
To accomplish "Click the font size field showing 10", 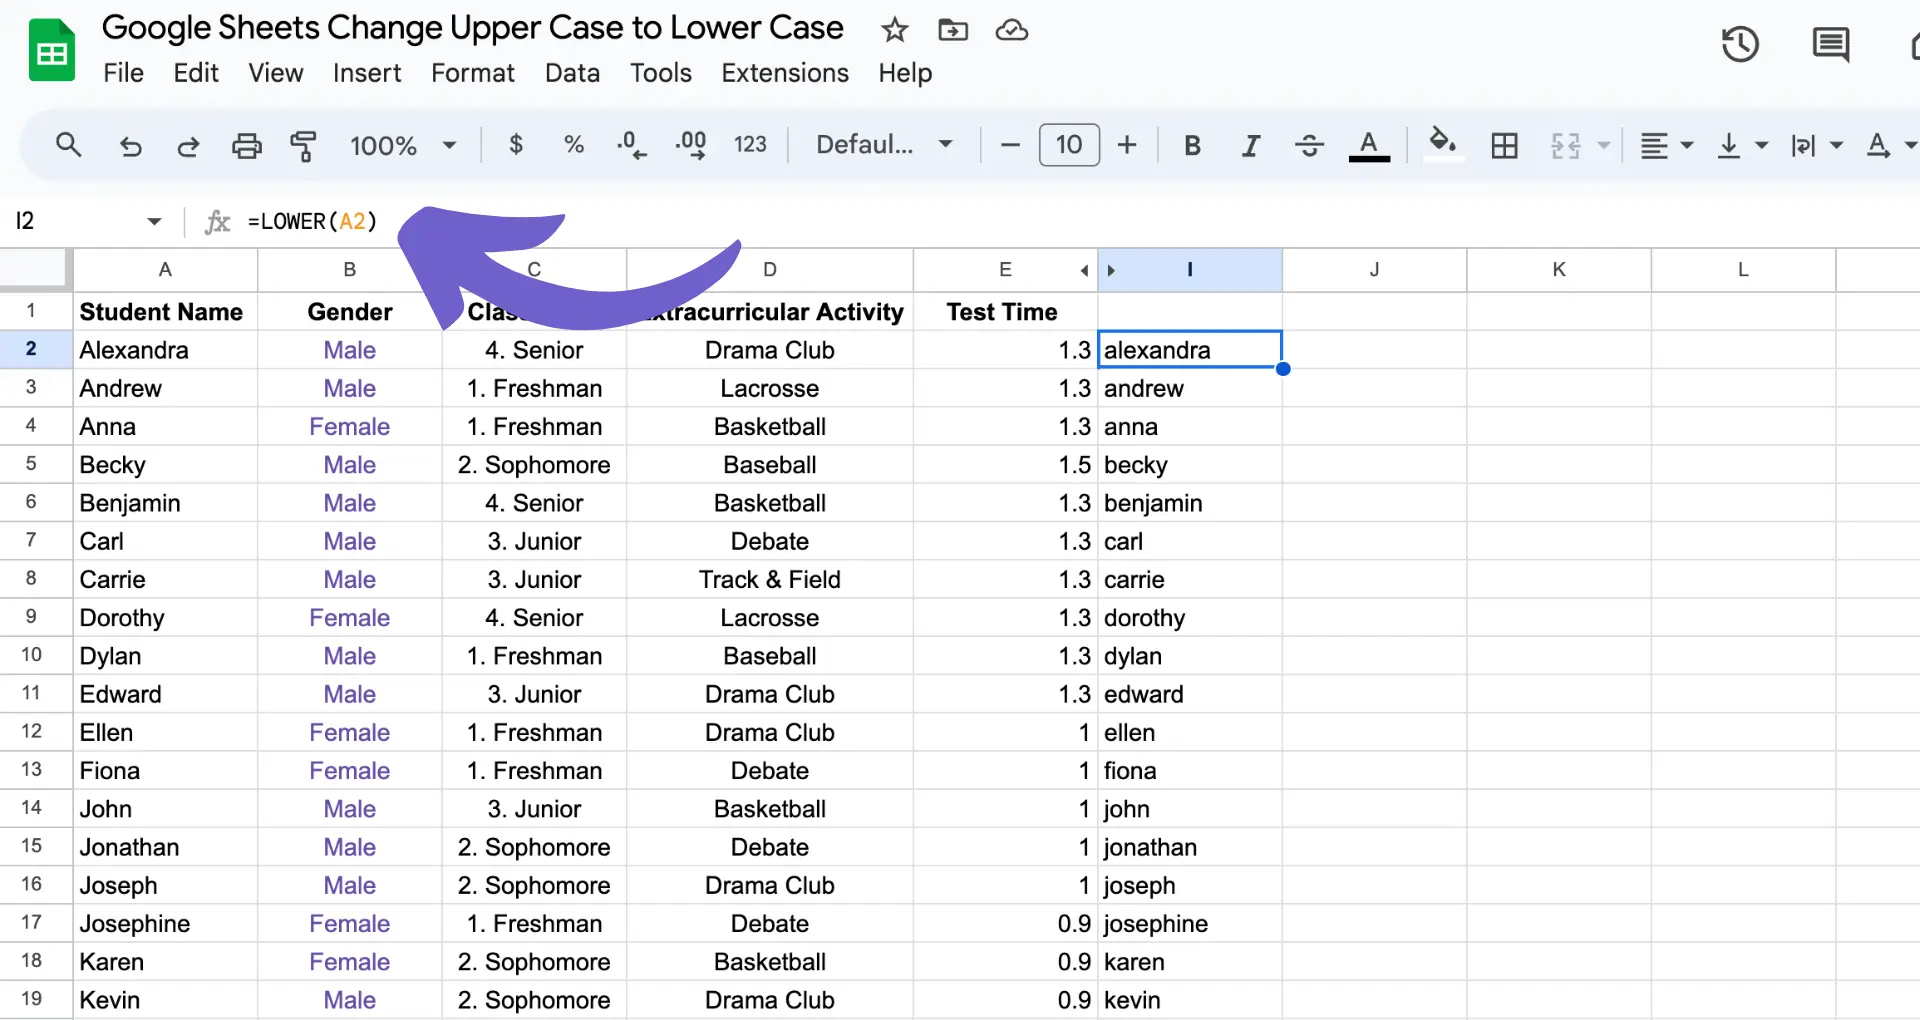I will click(1069, 145).
